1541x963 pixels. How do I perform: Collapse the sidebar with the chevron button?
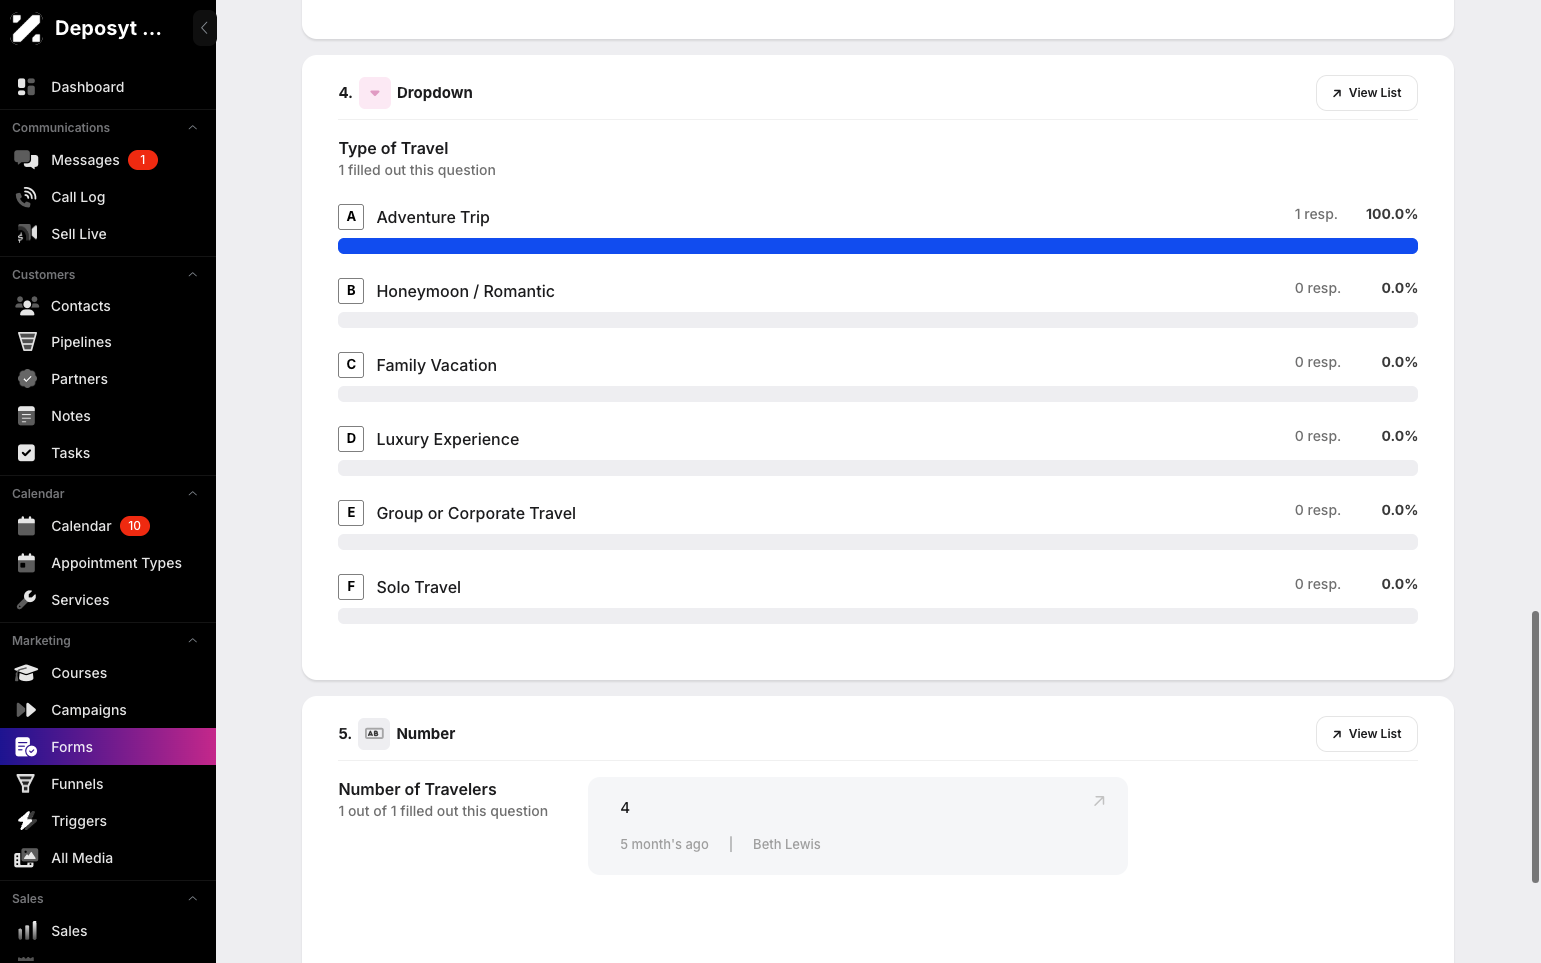click(204, 28)
